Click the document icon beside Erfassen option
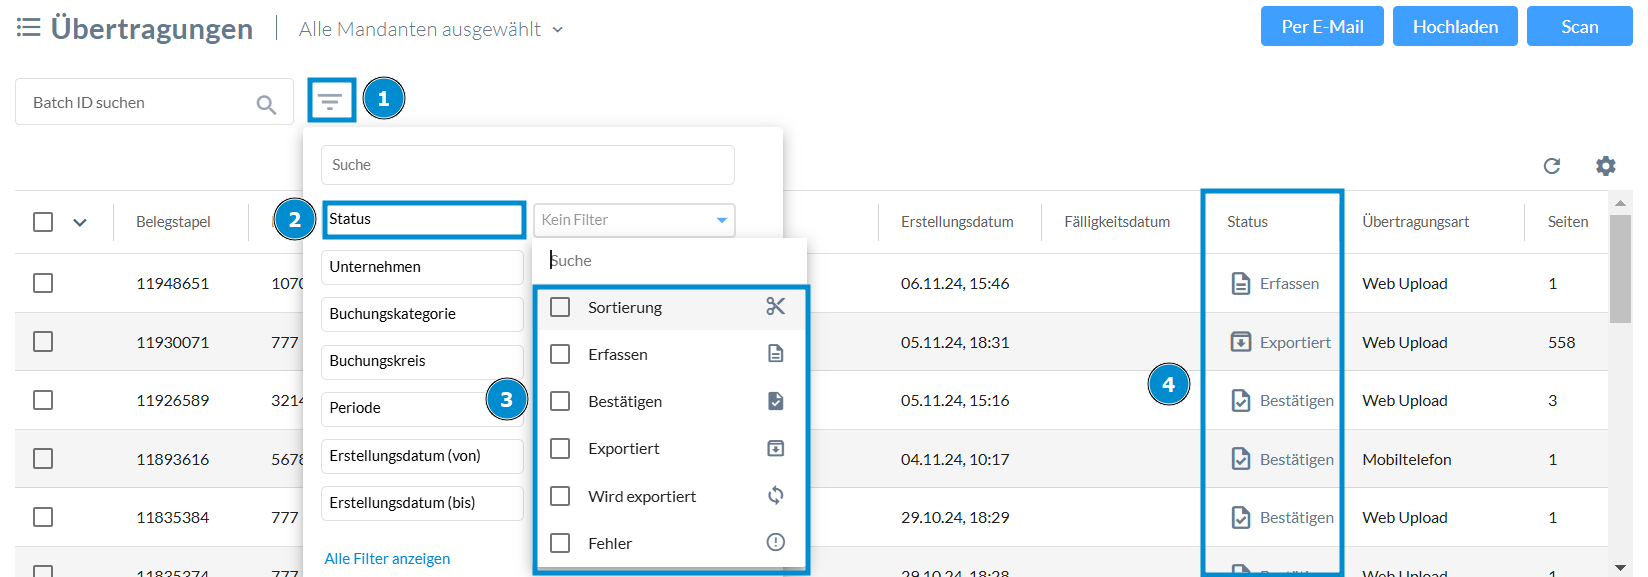The image size is (1648, 577). tap(775, 353)
